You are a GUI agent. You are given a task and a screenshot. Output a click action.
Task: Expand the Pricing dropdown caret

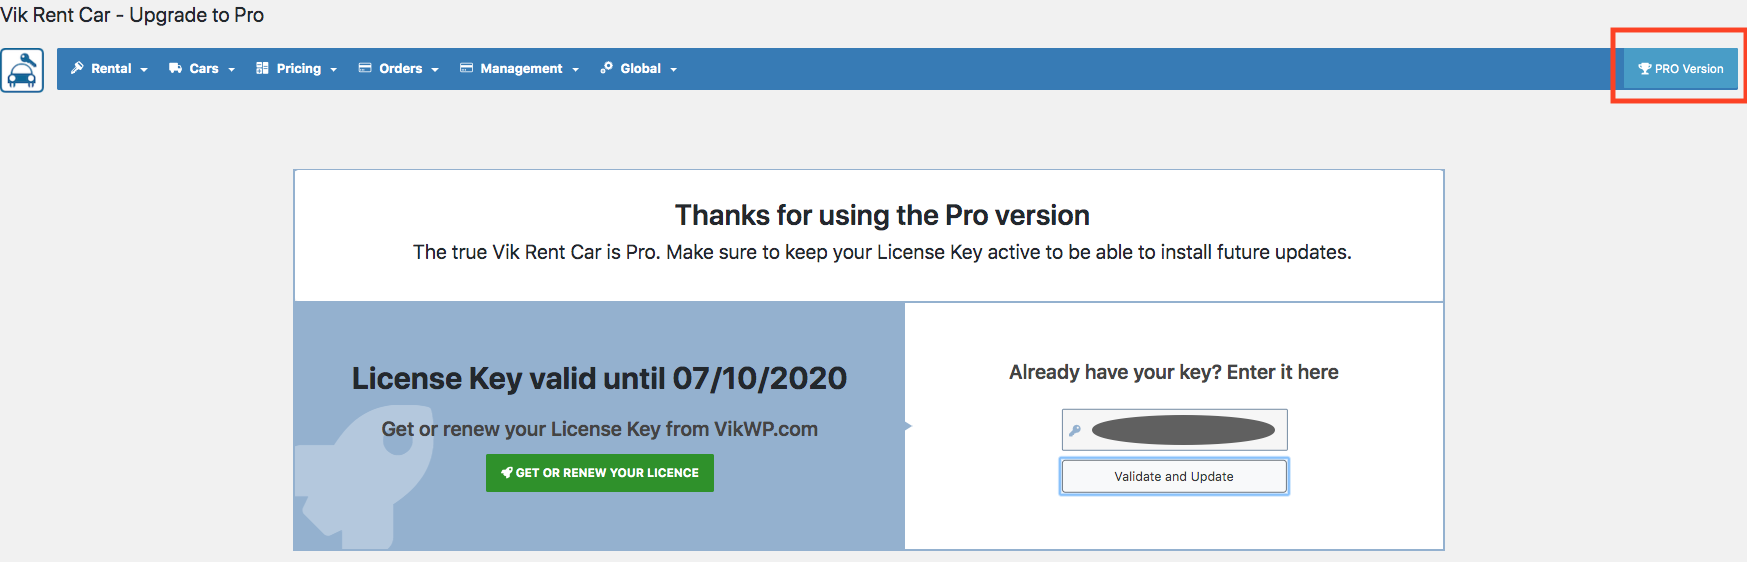(334, 70)
